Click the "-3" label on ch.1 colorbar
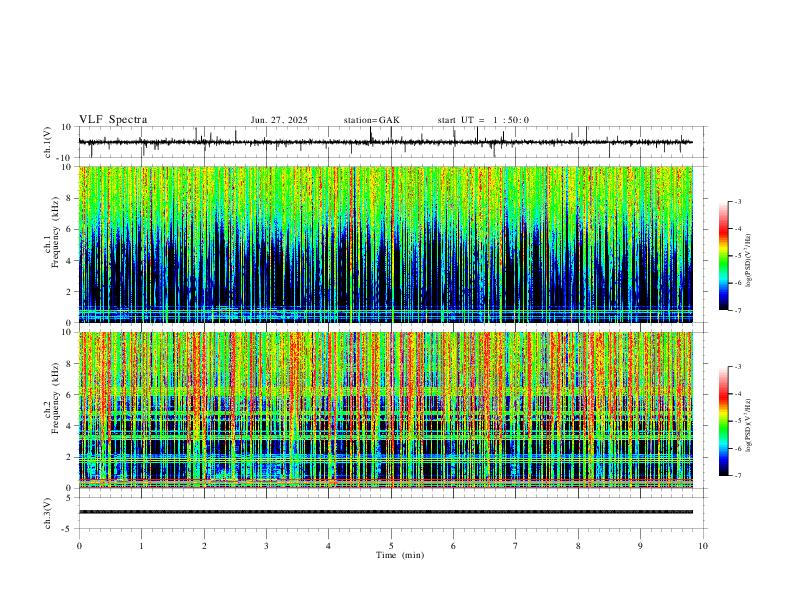The height and width of the screenshot is (612, 792). tap(738, 202)
